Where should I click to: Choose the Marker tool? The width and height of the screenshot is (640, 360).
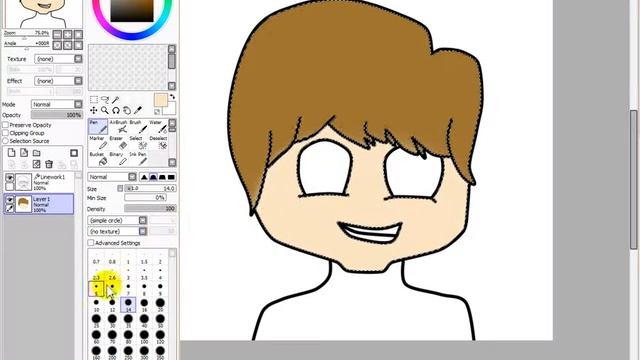(98, 143)
